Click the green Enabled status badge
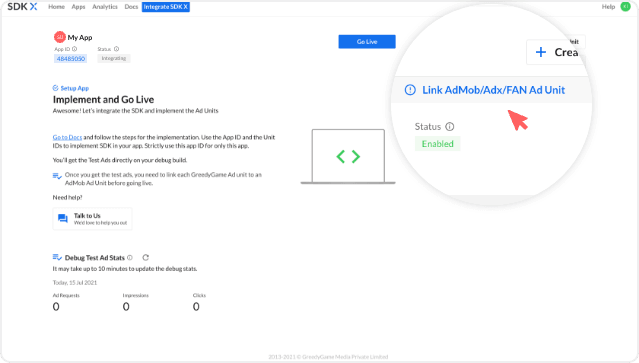Image resolution: width=639 pixels, height=363 pixels. [437, 144]
